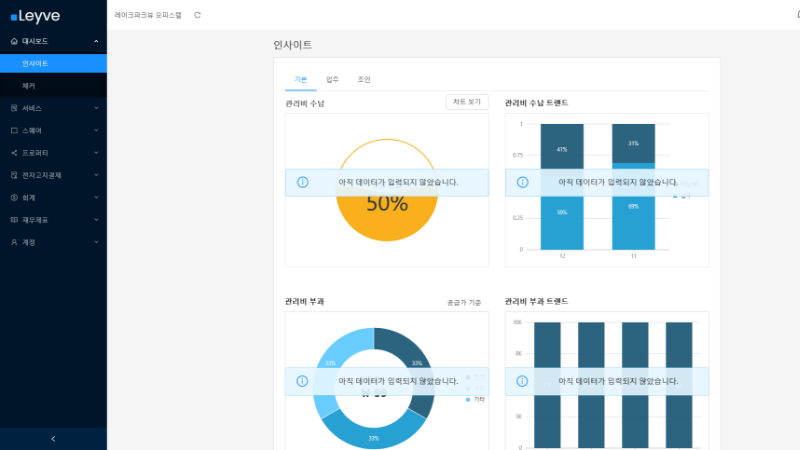Screen dimensions: 800x450
Task: Expand the 계정 menu chevron
Action: [96, 242]
